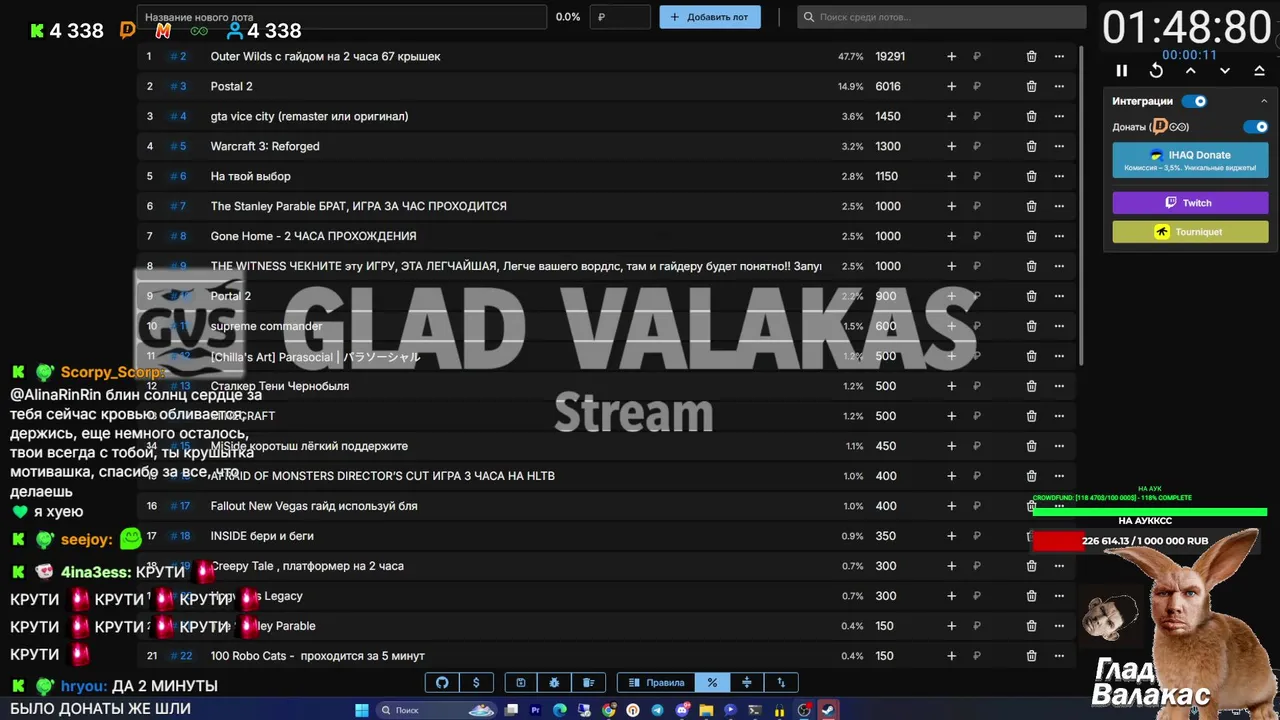Add amount to Postal 2 lot
This screenshot has width=1280, height=720.
coord(951,87)
